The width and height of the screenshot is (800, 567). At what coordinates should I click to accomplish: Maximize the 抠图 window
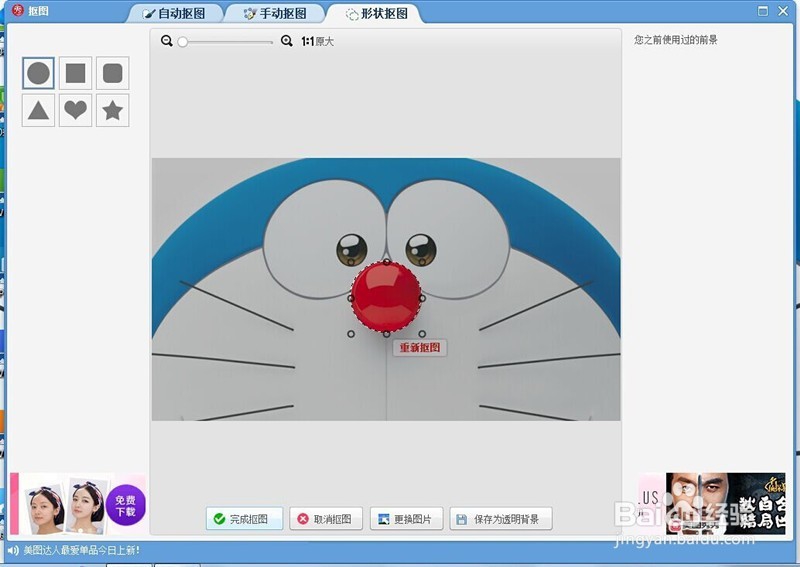(763, 11)
